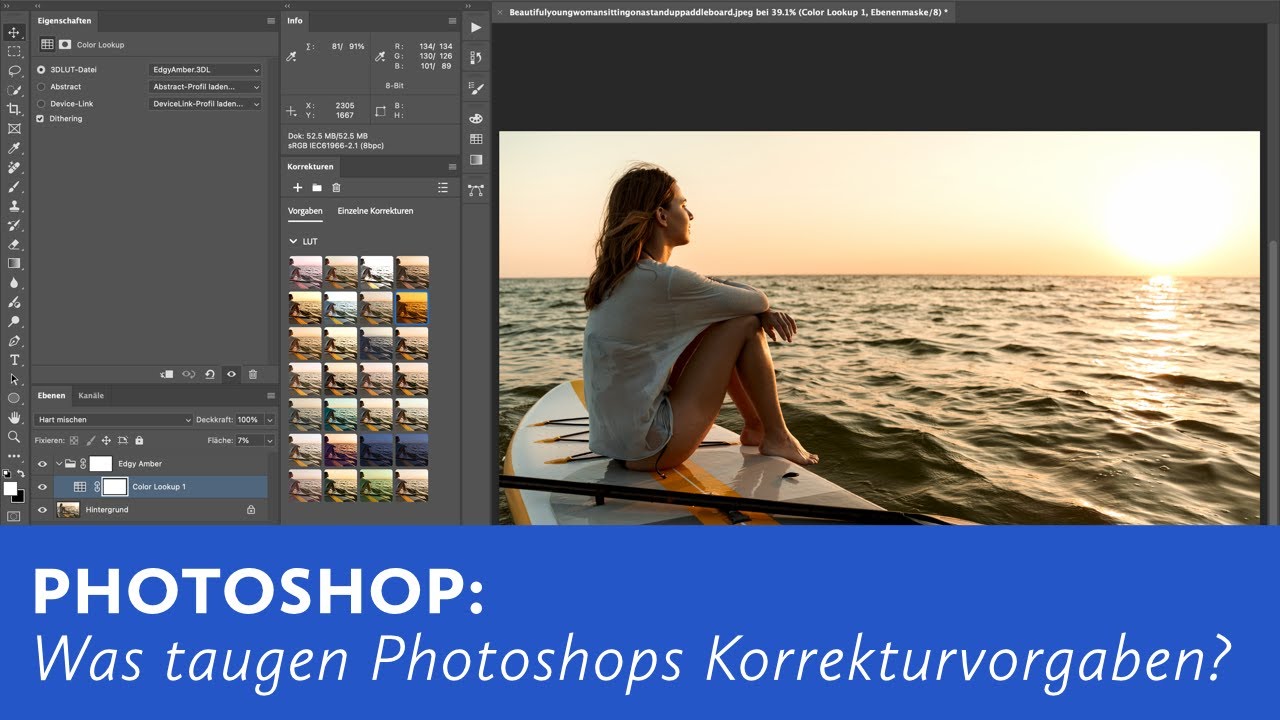Select the History Brush tool
This screenshot has width=1280, height=720.
coord(14,225)
